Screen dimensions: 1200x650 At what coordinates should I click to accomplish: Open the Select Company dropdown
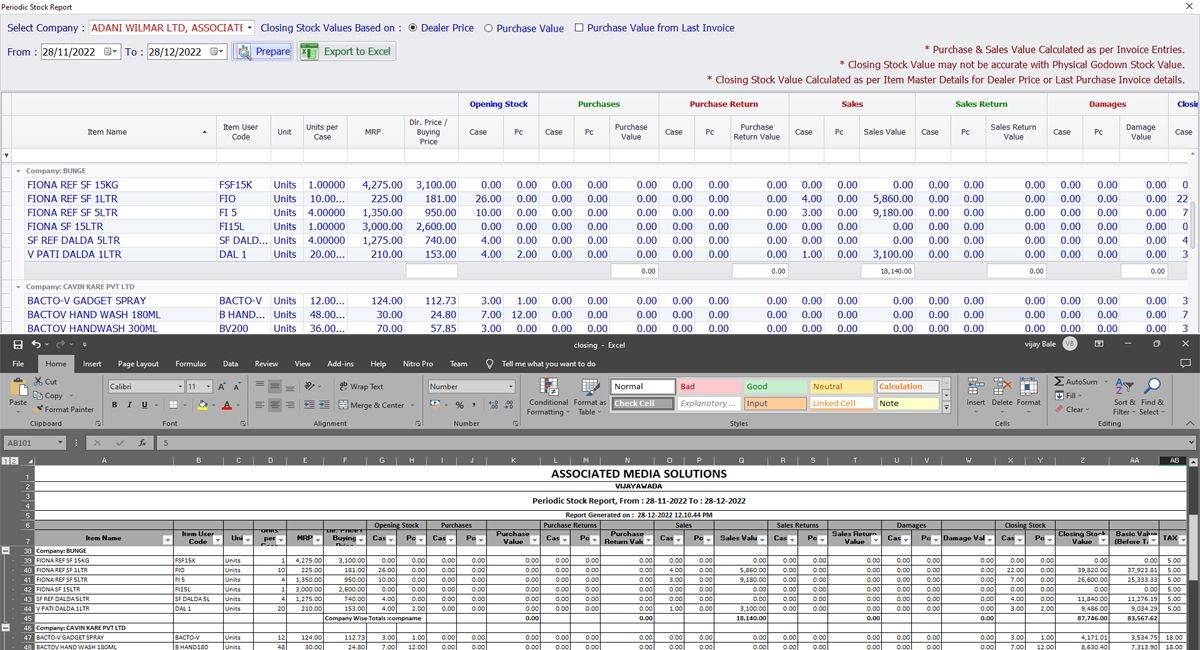pyautogui.click(x=249, y=28)
